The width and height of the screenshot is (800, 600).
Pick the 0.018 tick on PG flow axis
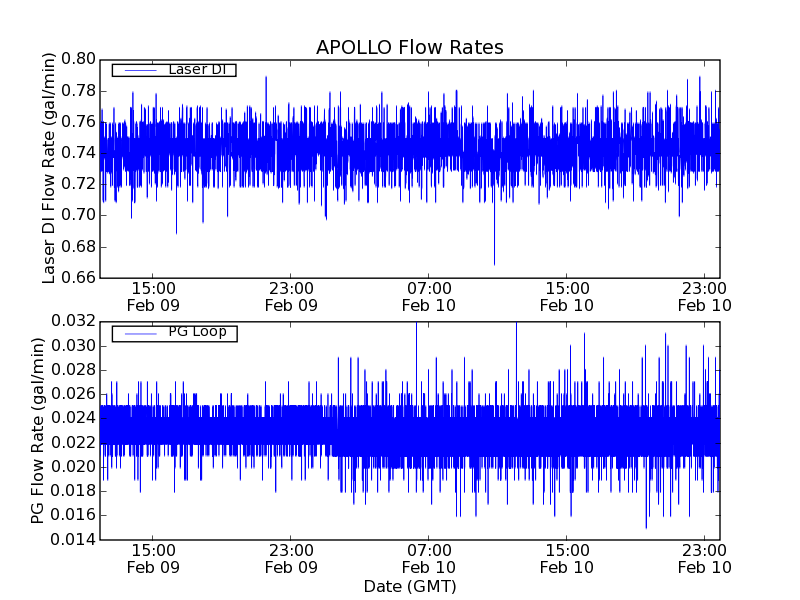[x=73, y=490]
